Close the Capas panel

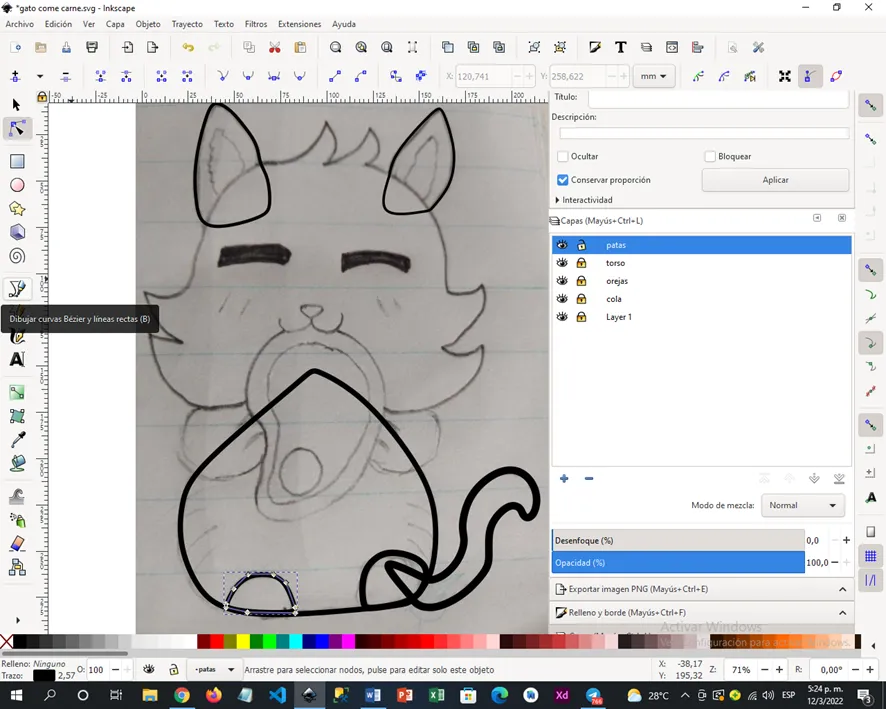[x=841, y=218]
